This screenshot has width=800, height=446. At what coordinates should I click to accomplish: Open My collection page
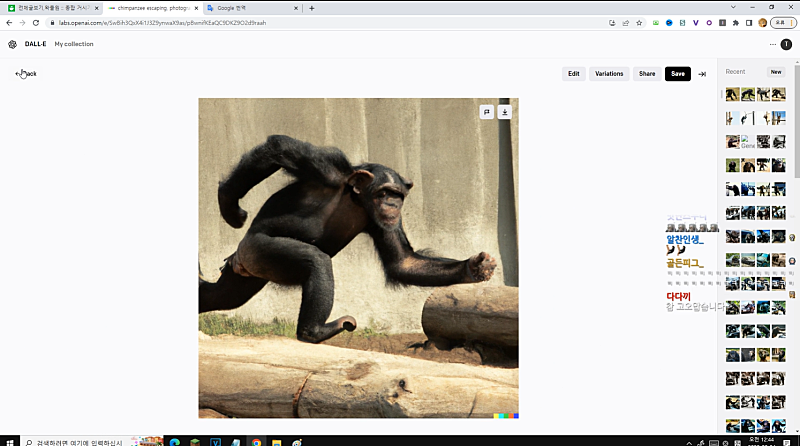coord(74,44)
